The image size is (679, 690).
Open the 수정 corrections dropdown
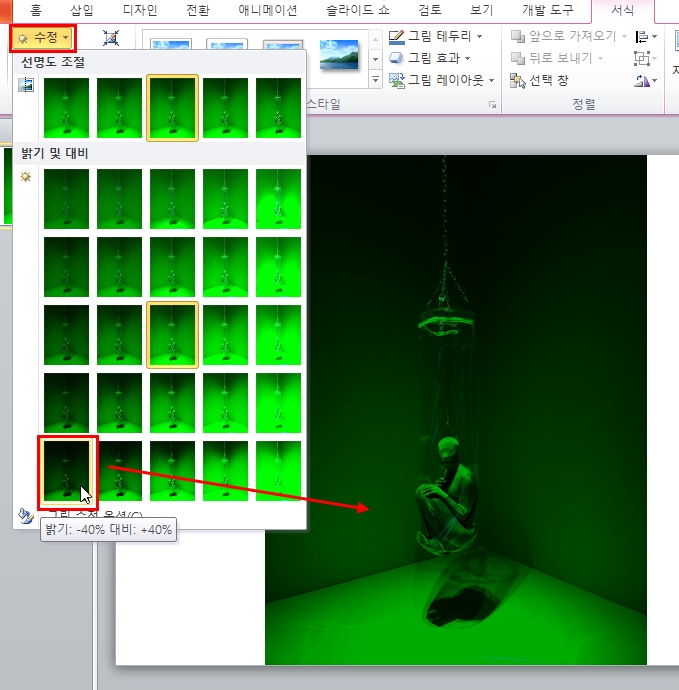tap(43, 38)
